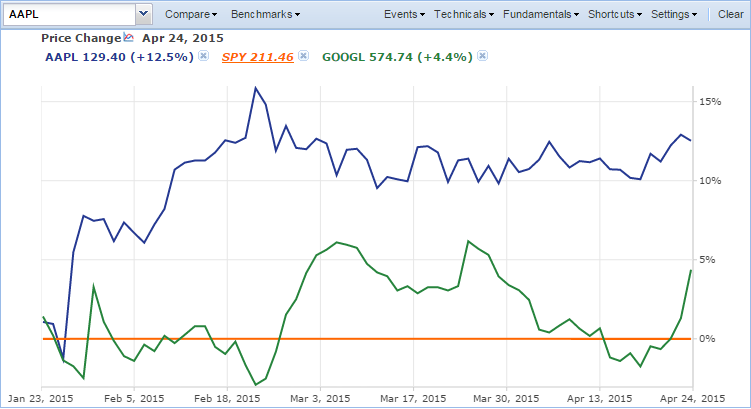Click the Feb 5, 2015 date label
751x409 pixels.
[x=134, y=398]
